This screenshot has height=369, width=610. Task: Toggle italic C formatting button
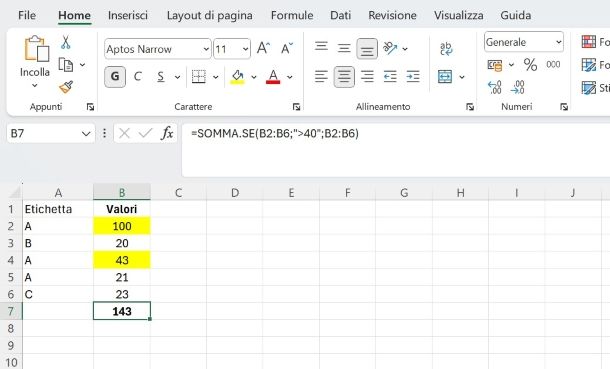coord(138,77)
